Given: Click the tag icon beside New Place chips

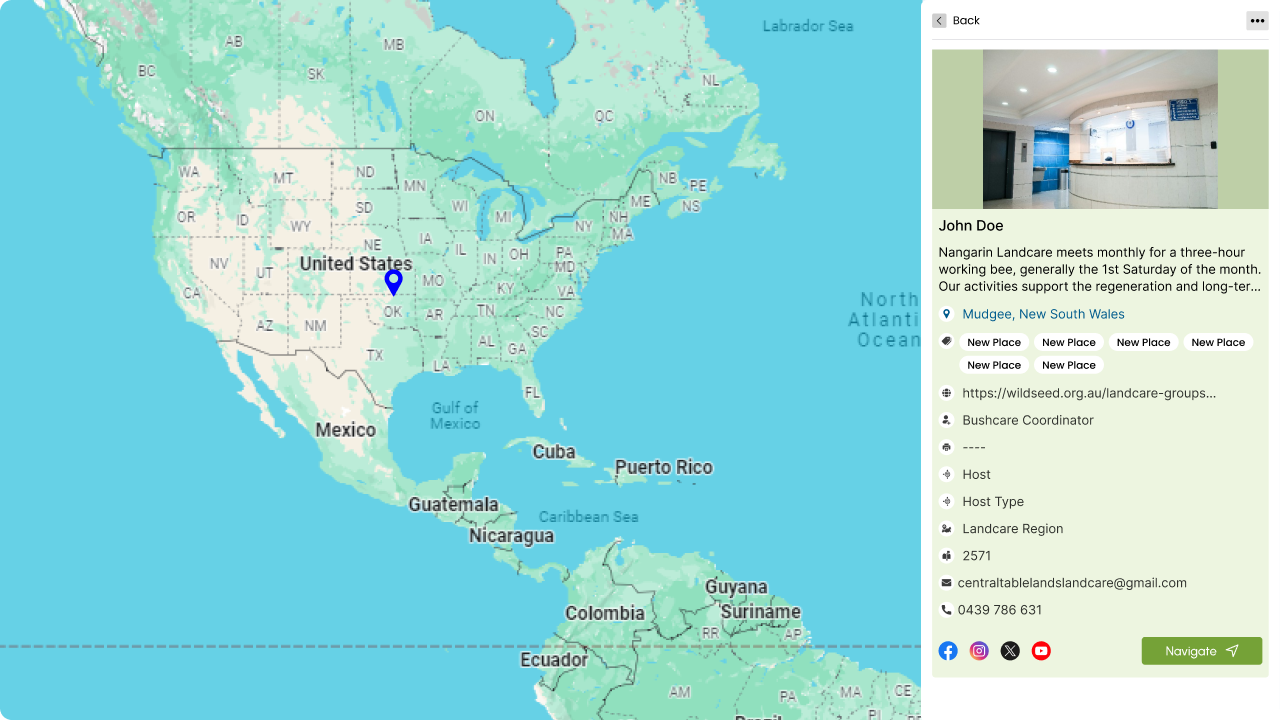Looking at the screenshot, I should (x=946, y=342).
